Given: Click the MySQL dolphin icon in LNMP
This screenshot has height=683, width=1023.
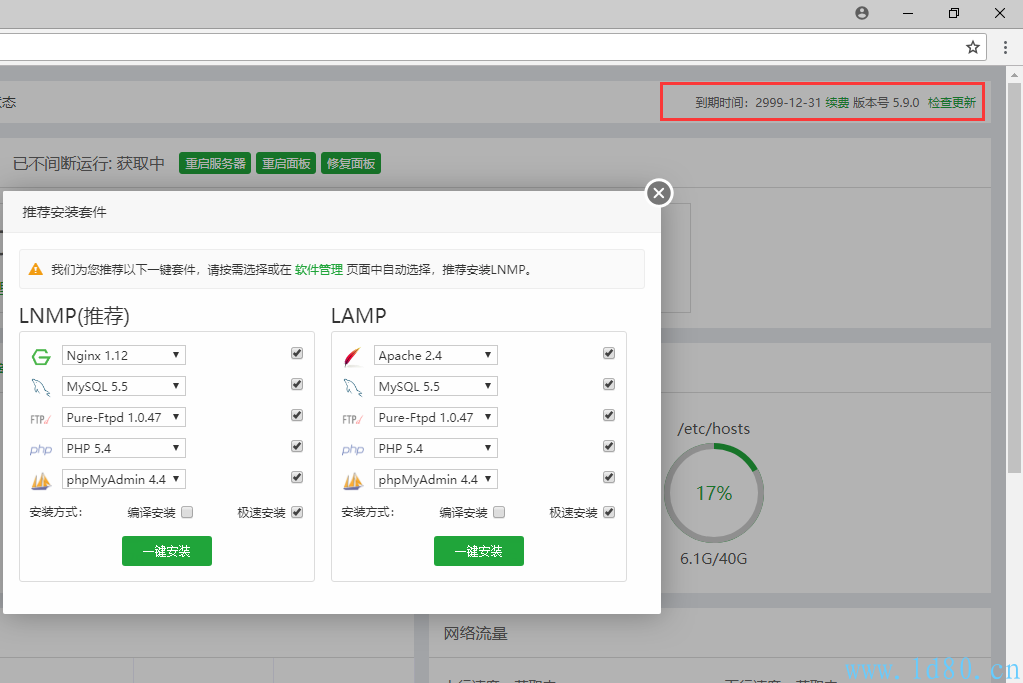Looking at the screenshot, I should click(41, 387).
